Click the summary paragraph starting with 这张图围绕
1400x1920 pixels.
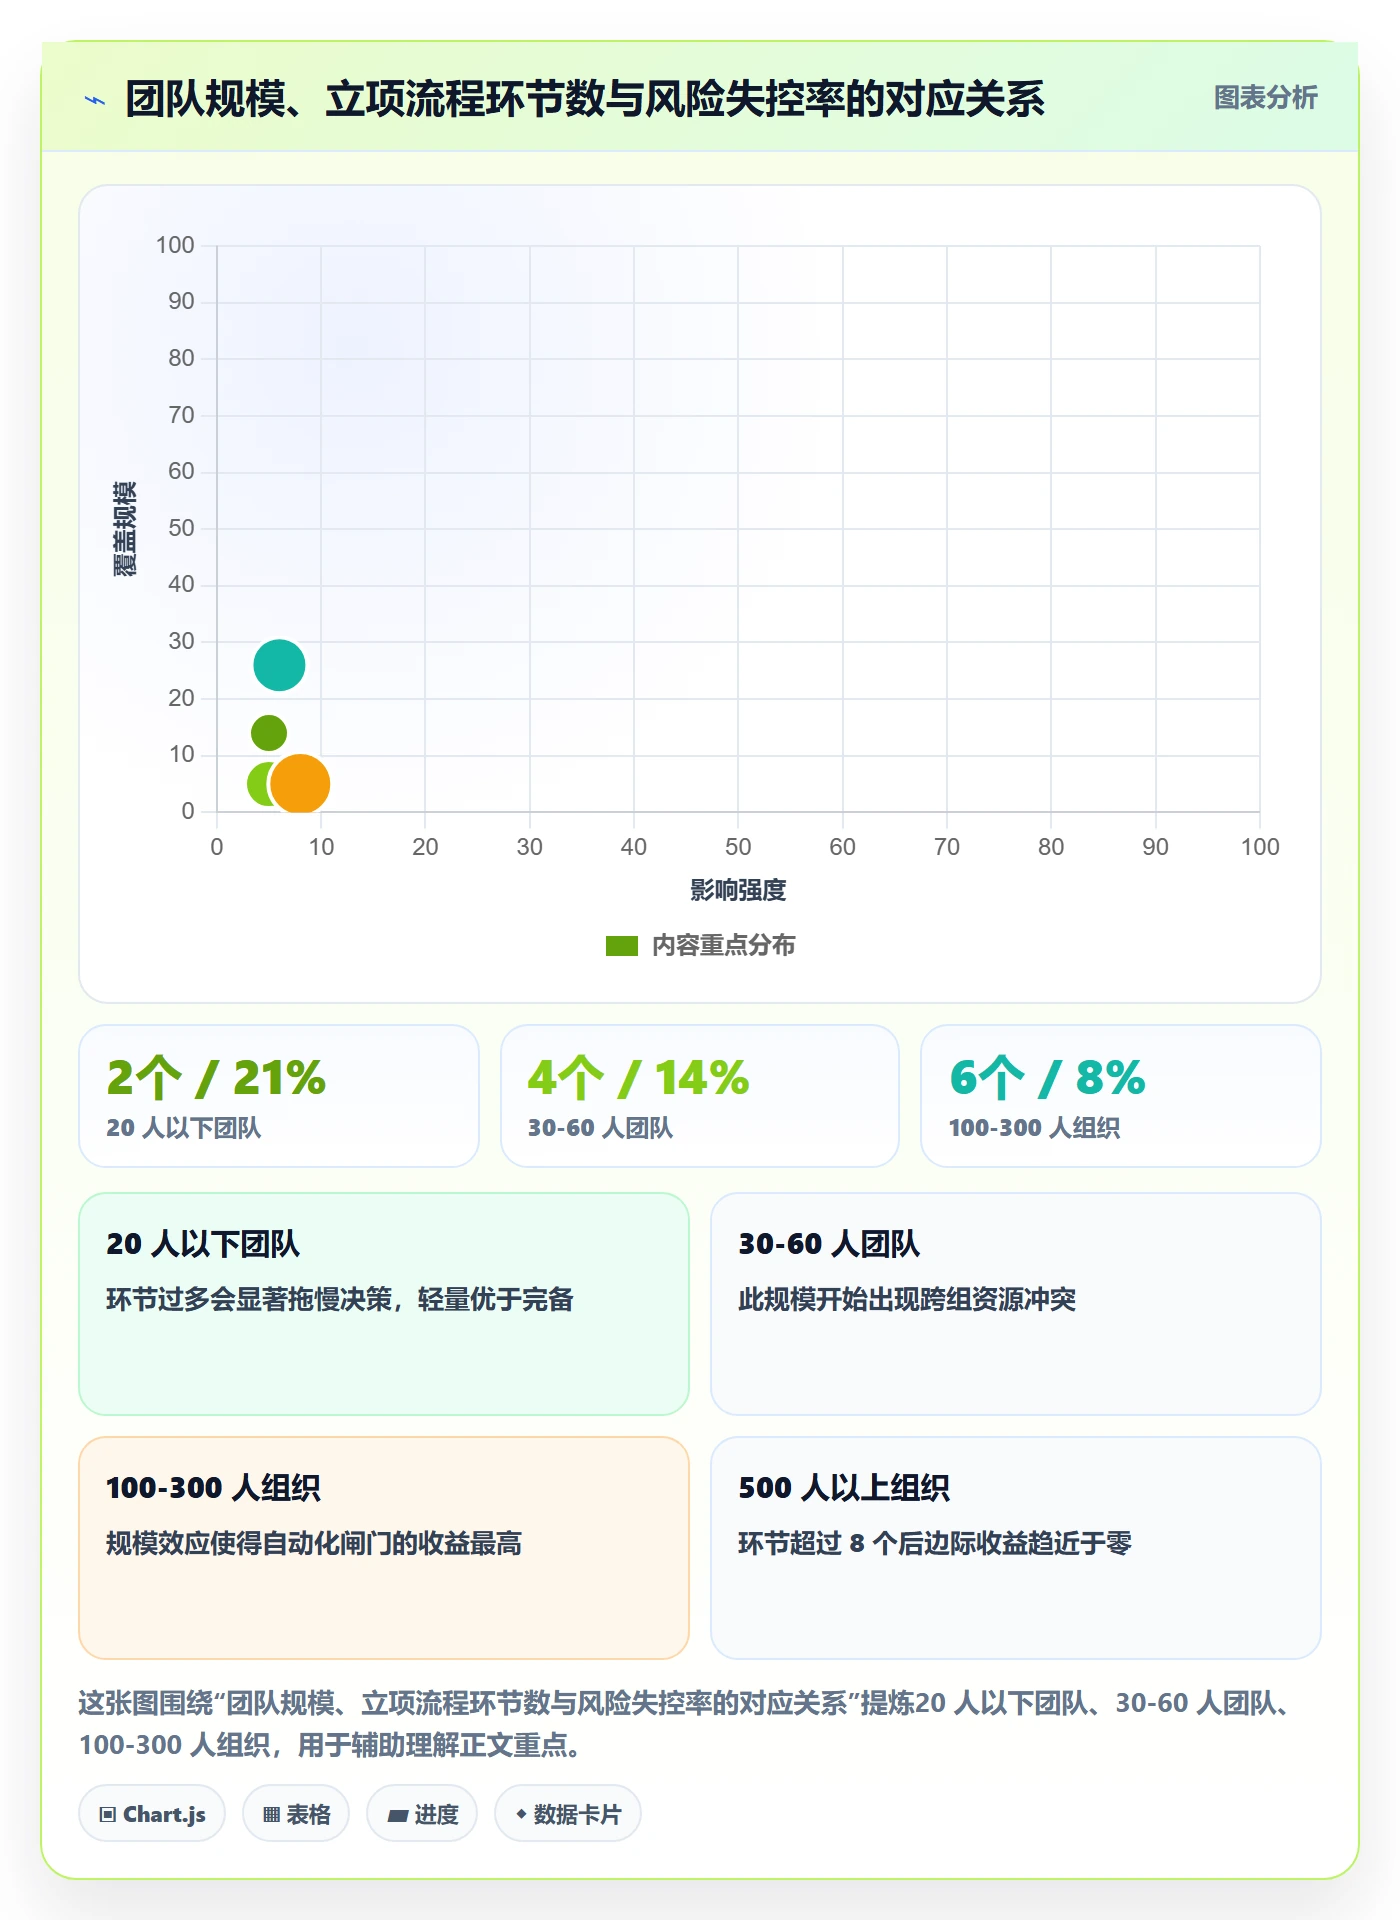coord(690,1724)
